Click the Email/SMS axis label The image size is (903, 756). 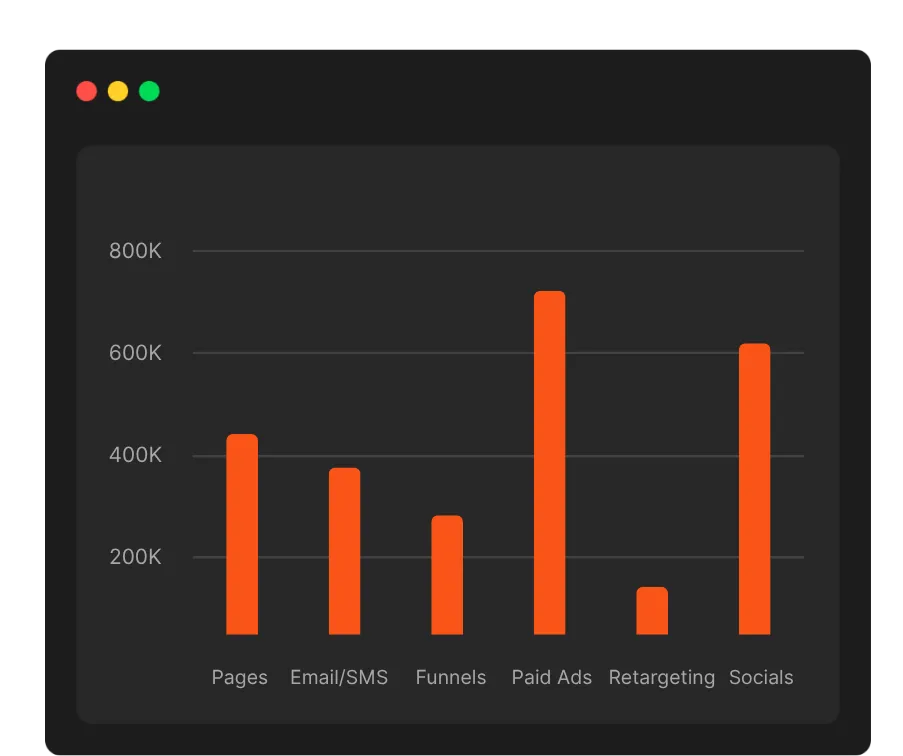tap(339, 677)
